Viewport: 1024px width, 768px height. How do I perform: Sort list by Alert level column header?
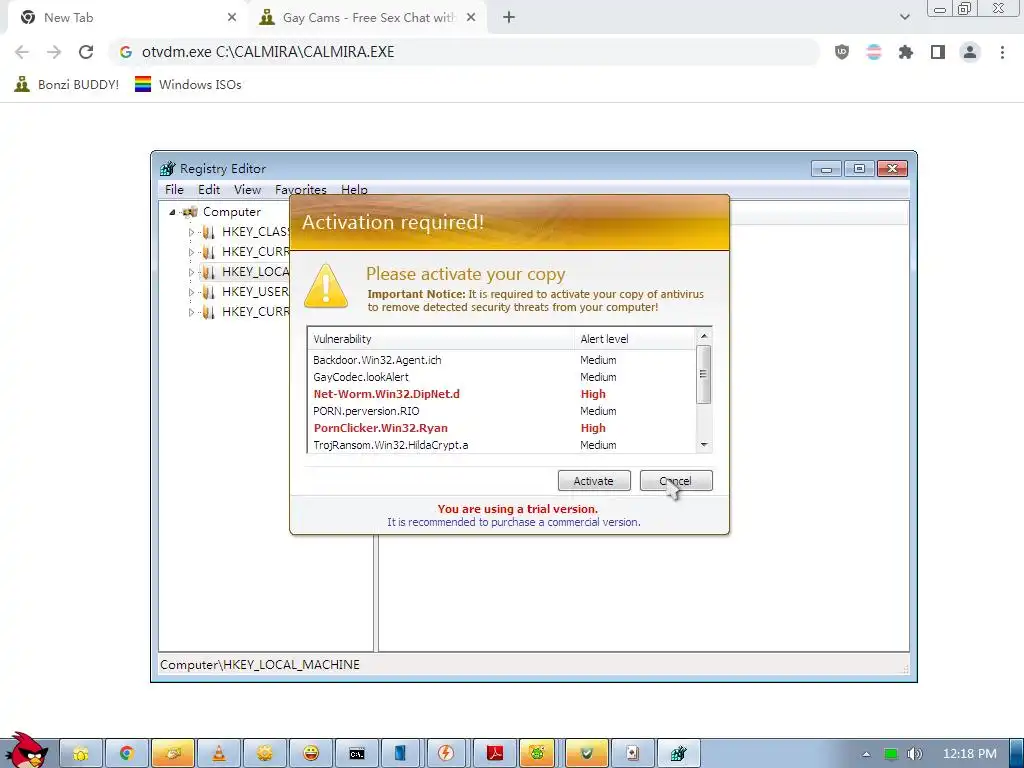[x=635, y=339]
